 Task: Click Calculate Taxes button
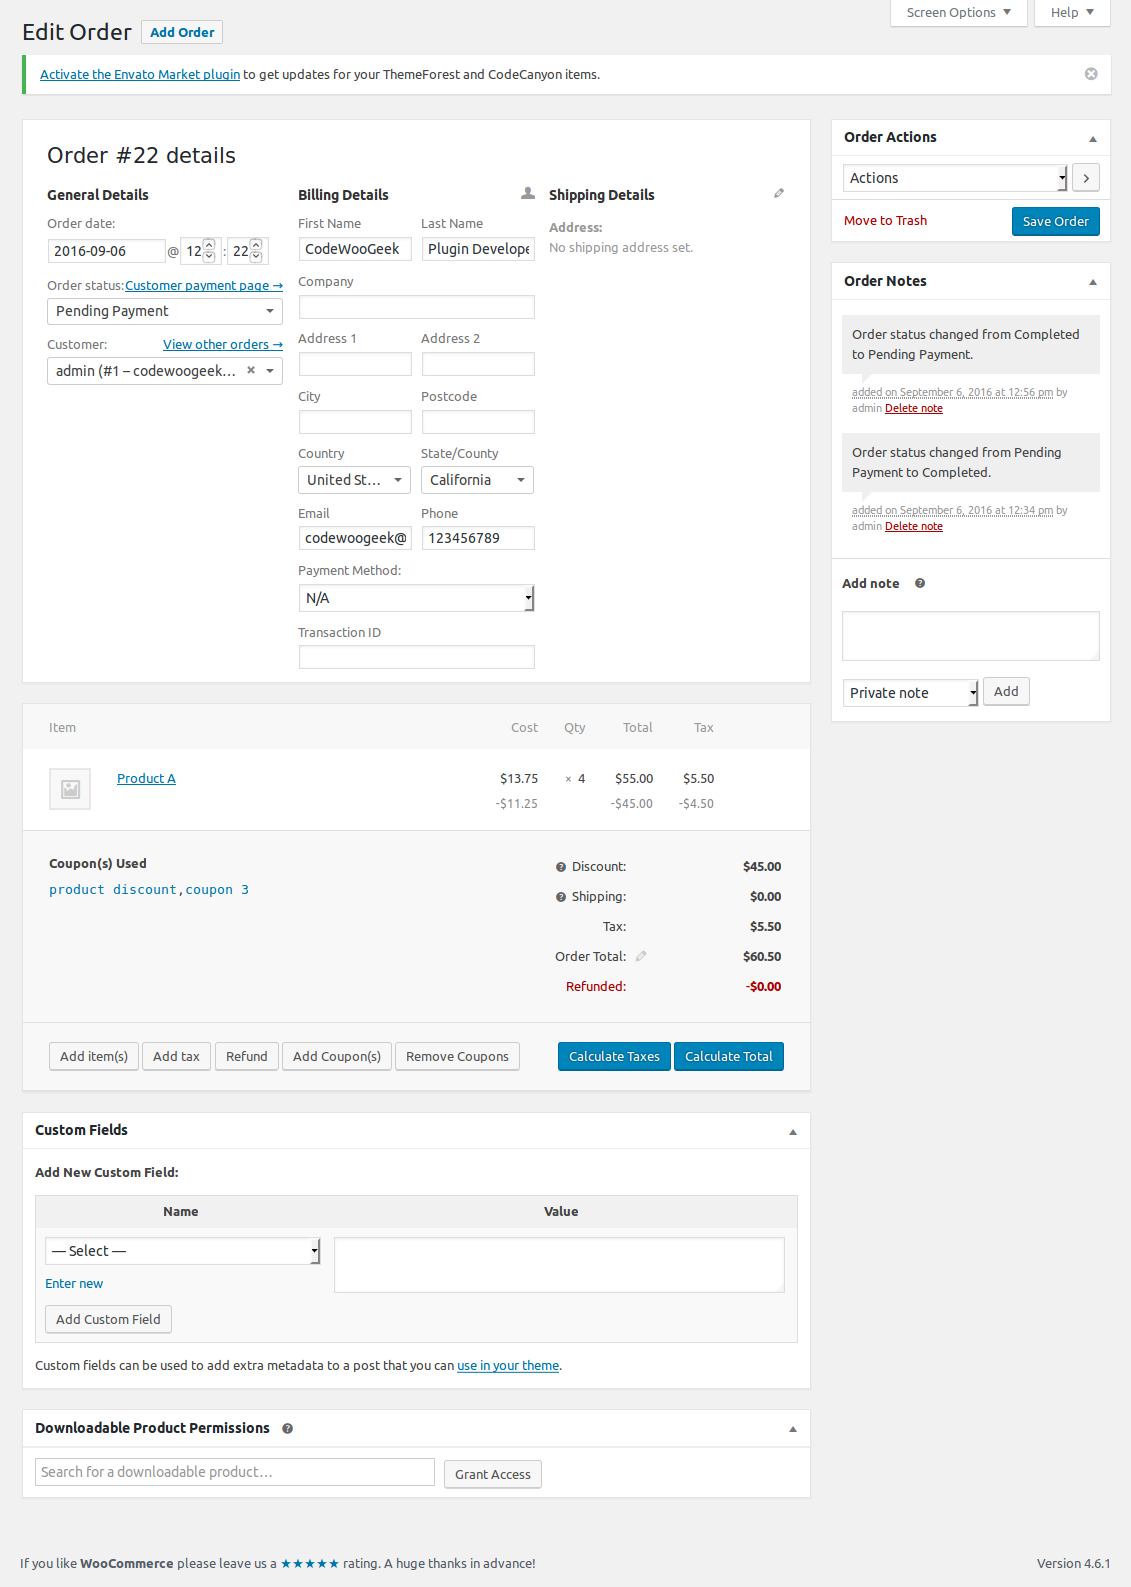(x=614, y=1056)
